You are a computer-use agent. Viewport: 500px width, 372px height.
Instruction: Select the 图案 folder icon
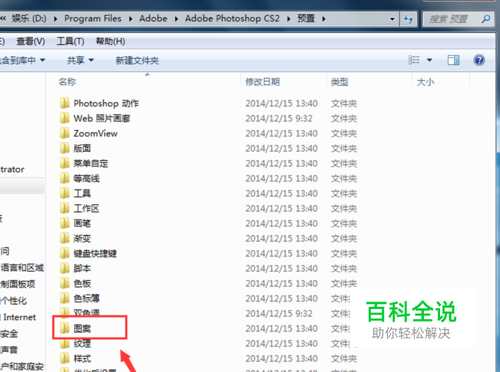[65, 328]
